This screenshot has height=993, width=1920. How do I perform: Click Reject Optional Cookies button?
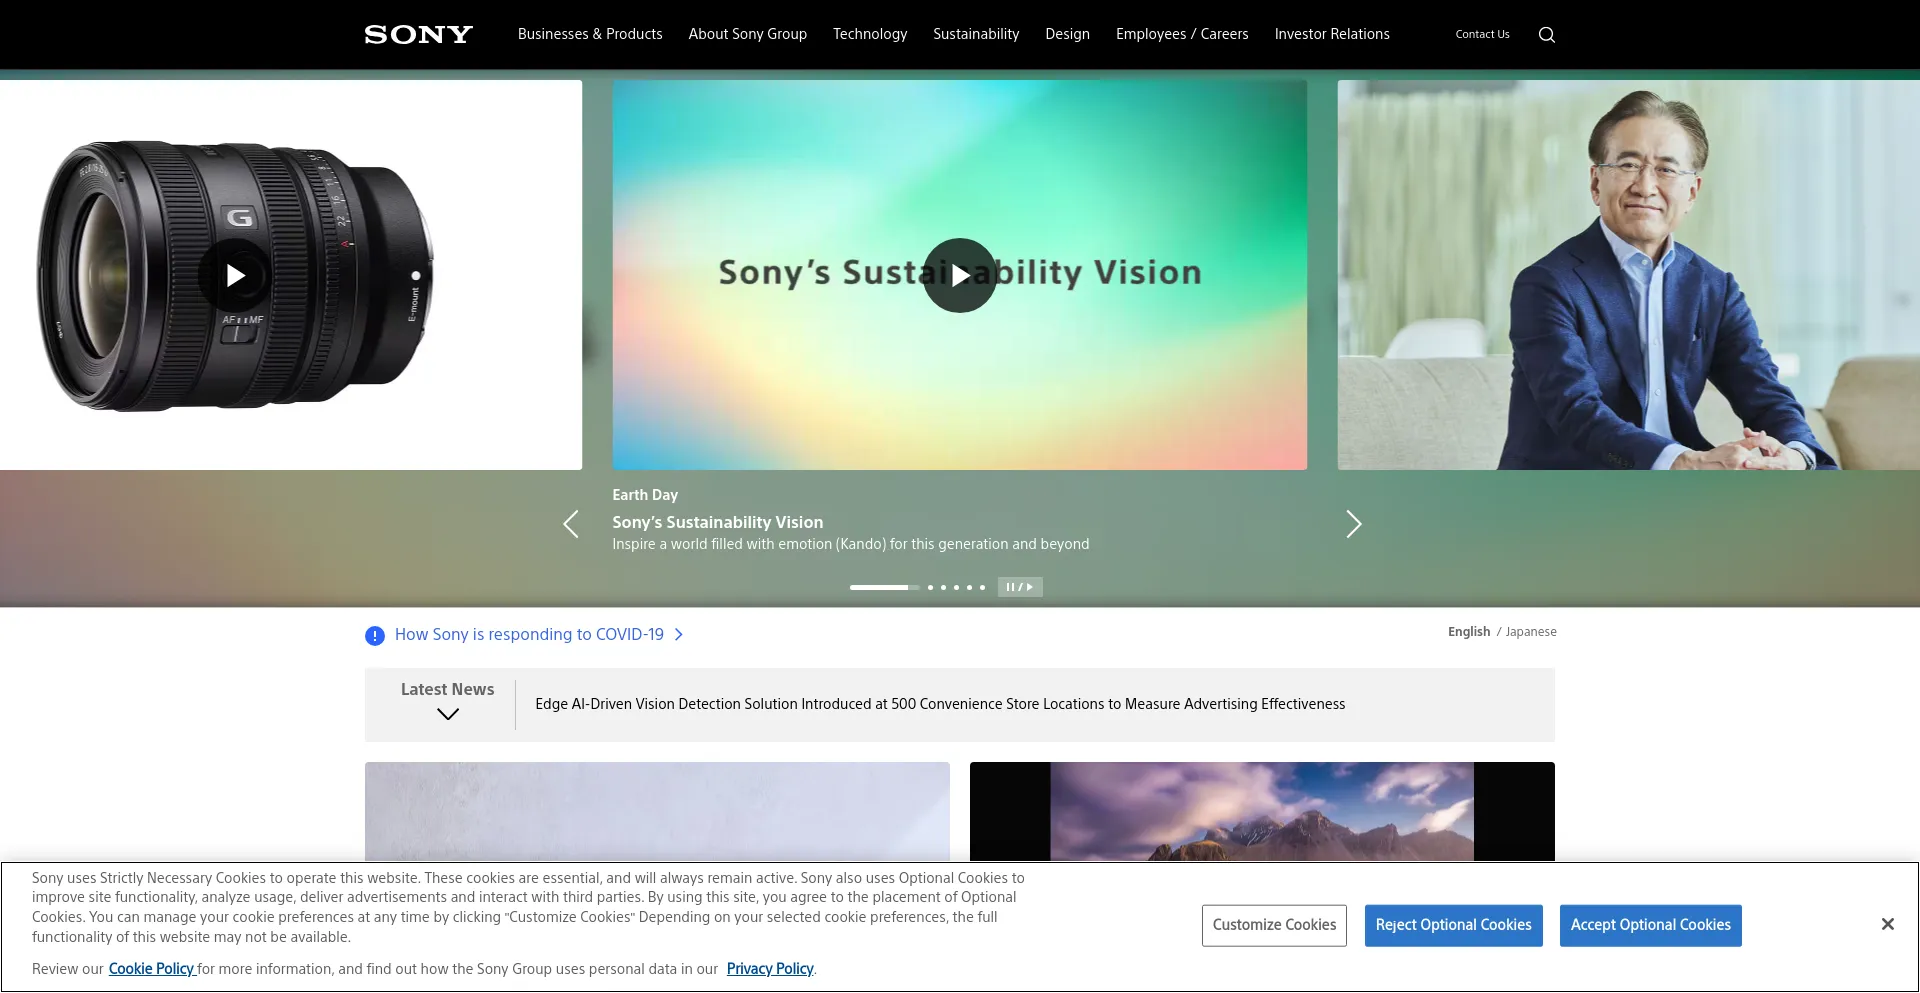coord(1453,925)
